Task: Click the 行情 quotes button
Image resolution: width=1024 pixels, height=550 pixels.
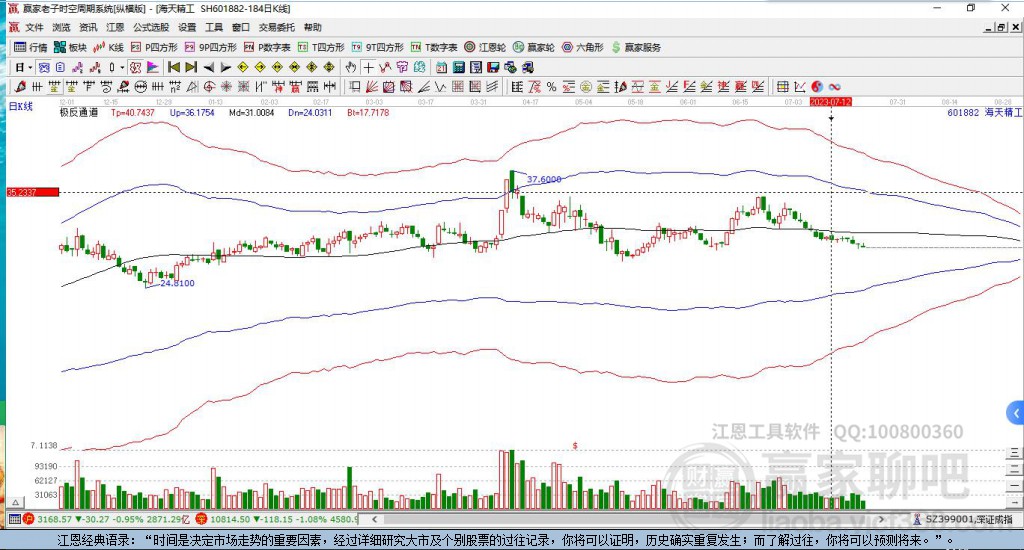Action: point(31,47)
